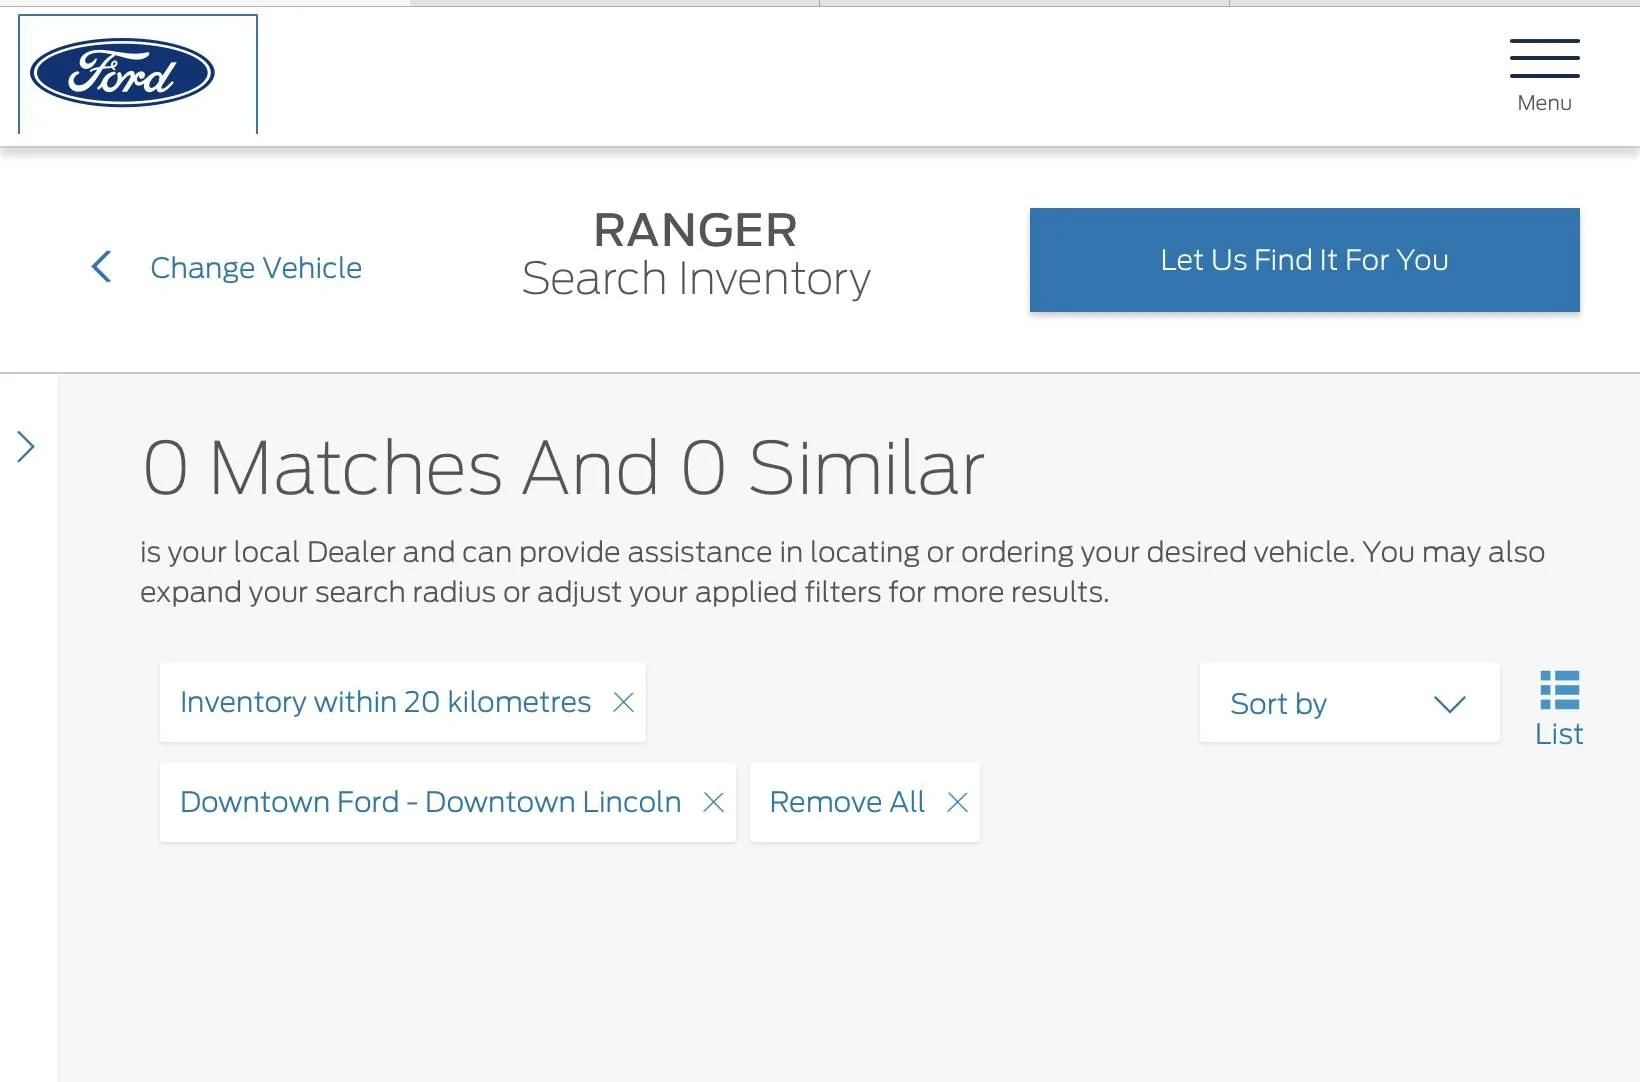Click the Downtown Ford - Downtown Lincoln label

(x=430, y=802)
